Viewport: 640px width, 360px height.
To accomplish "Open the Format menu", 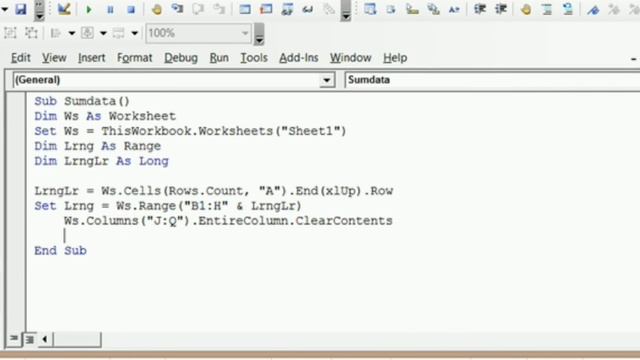I will [x=134, y=58].
